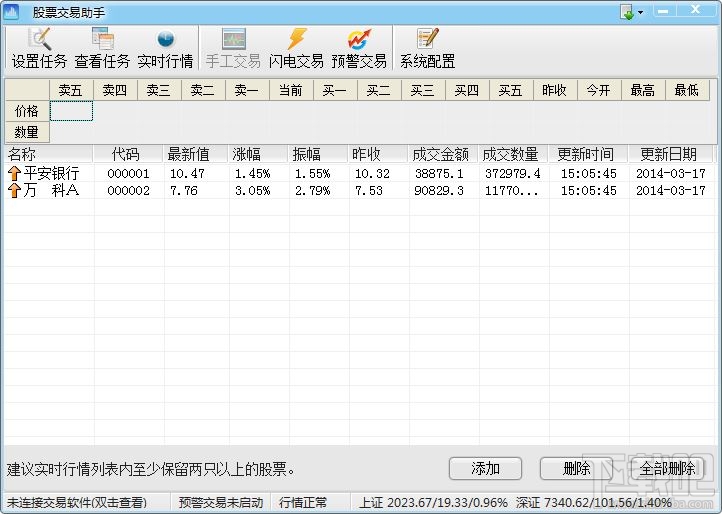This screenshot has height=514, width=722.
Task: Click the 添加 button
Action: pyautogui.click(x=485, y=468)
